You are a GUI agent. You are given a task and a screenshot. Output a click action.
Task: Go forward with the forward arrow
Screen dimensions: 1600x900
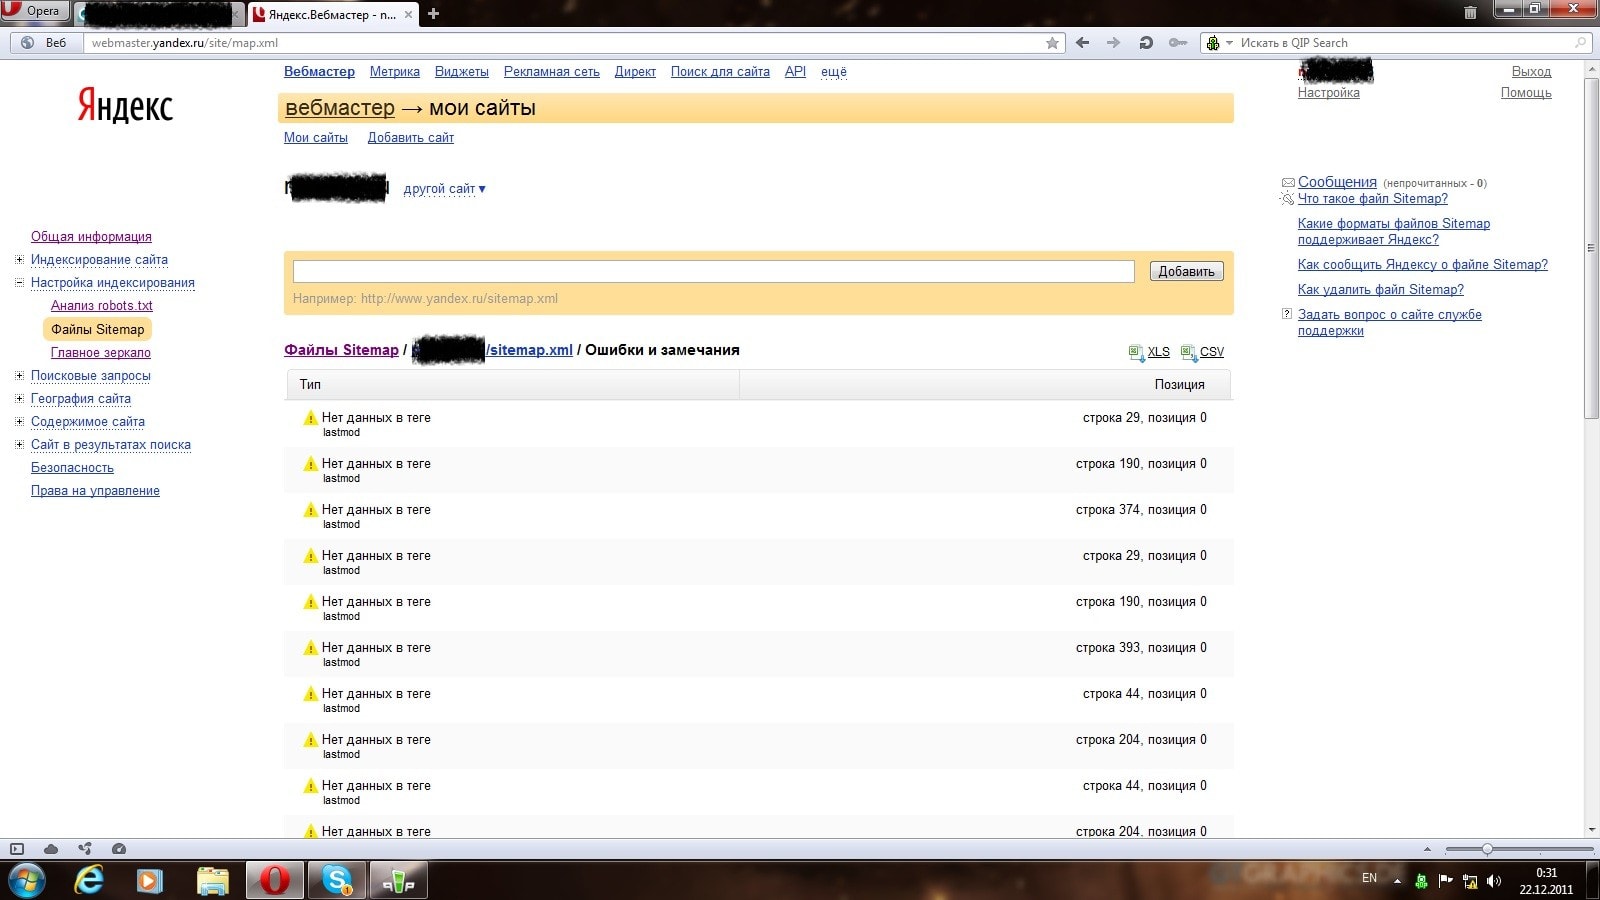click(x=1113, y=43)
